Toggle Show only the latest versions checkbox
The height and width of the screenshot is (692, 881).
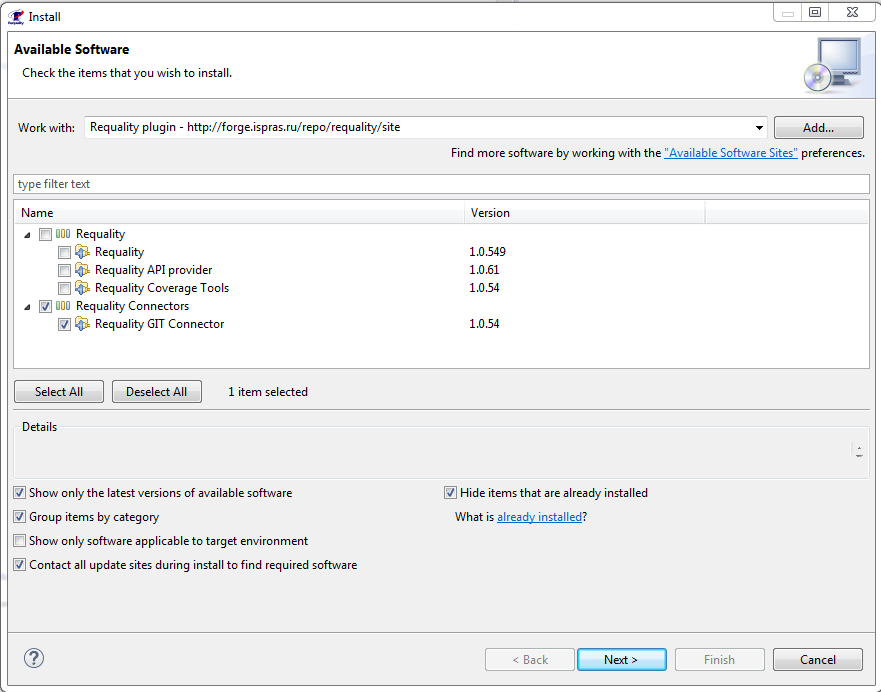point(20,493)
